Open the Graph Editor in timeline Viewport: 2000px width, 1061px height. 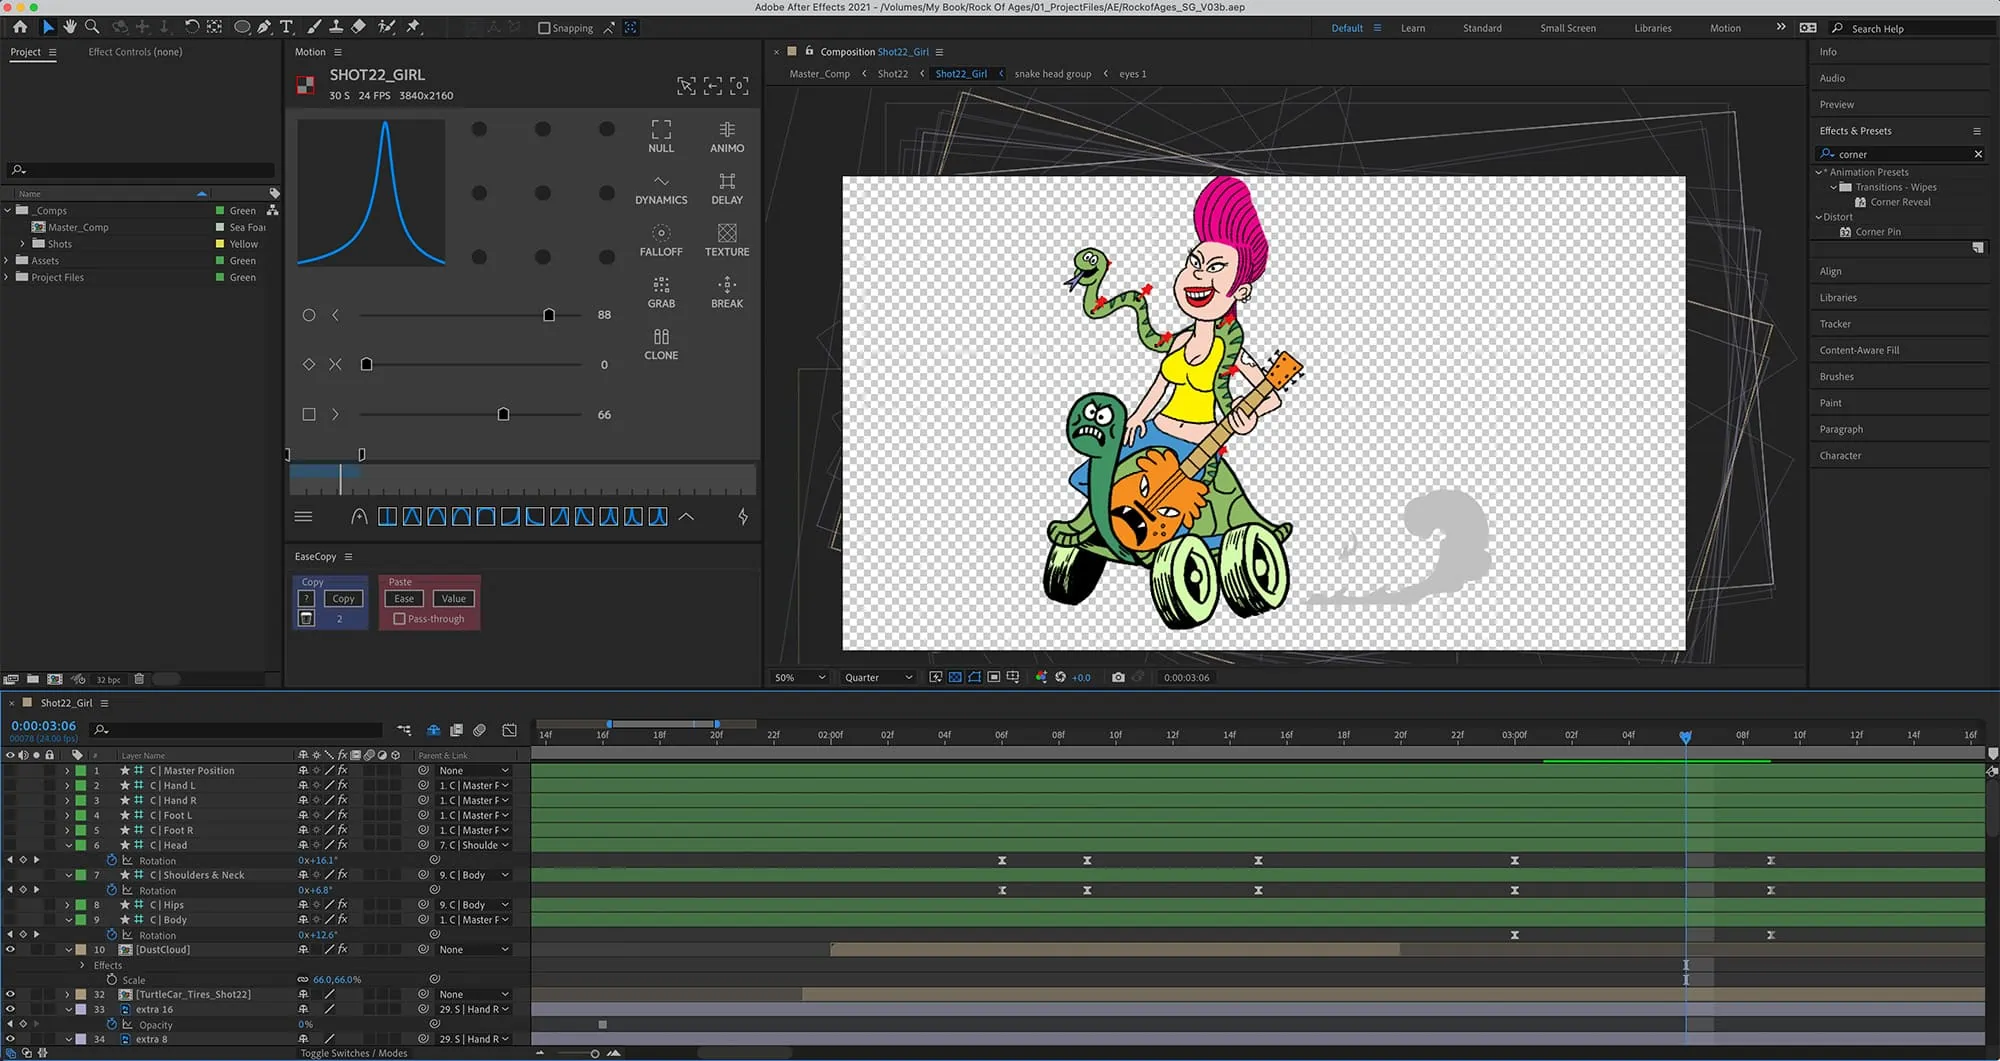click(509, 730)
